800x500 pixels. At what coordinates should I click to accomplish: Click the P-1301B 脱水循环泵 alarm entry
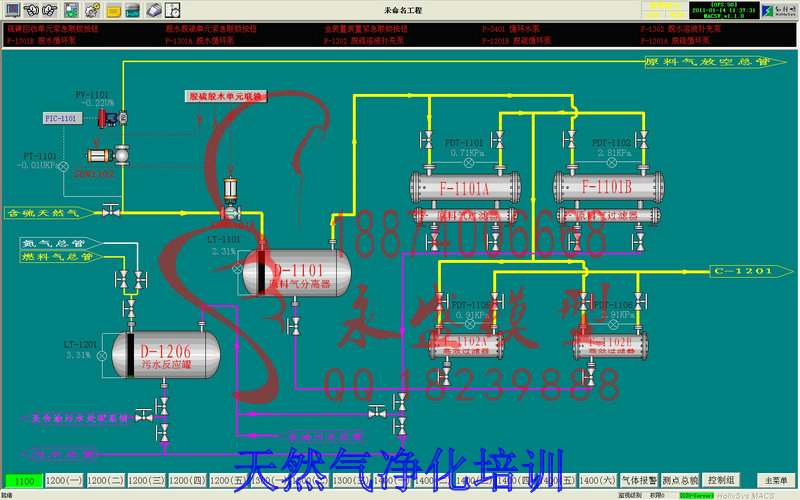point(41,41)
